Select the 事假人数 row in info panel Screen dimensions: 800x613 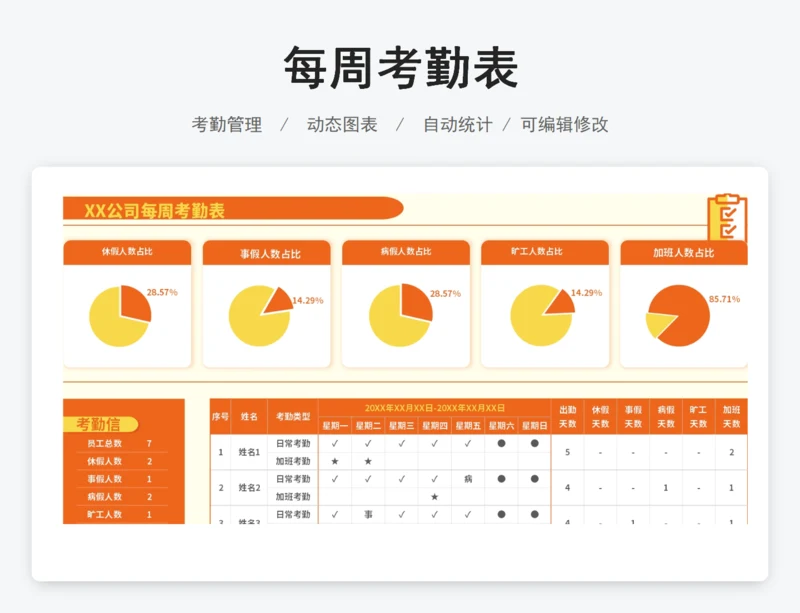(x=123, y=479)
